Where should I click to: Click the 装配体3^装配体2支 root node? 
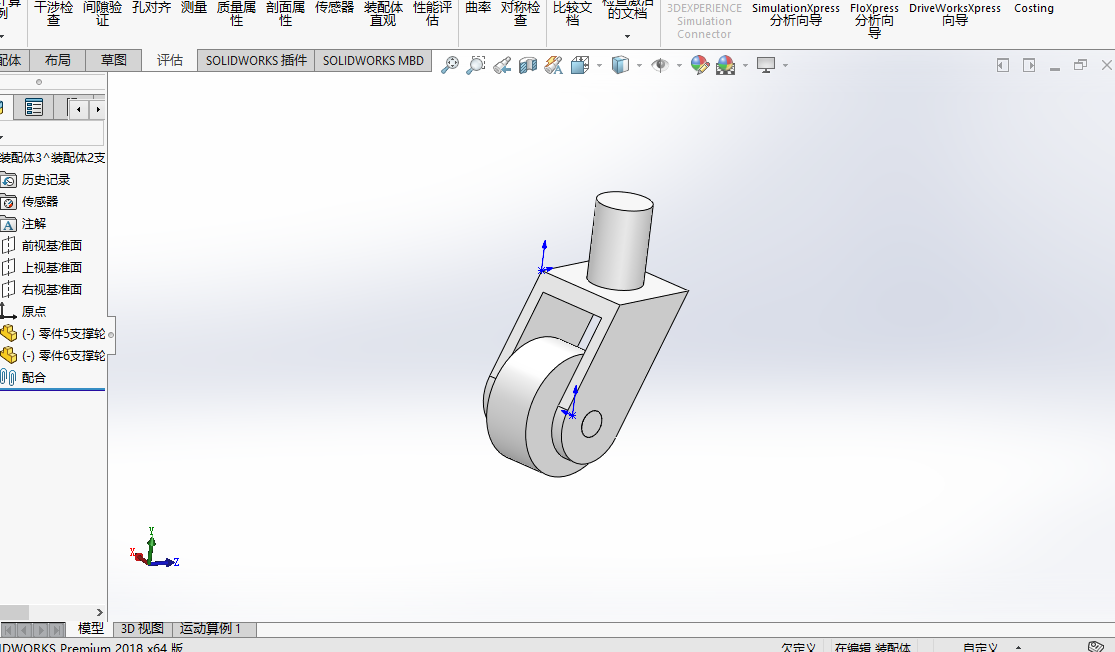tap(53, 158)
